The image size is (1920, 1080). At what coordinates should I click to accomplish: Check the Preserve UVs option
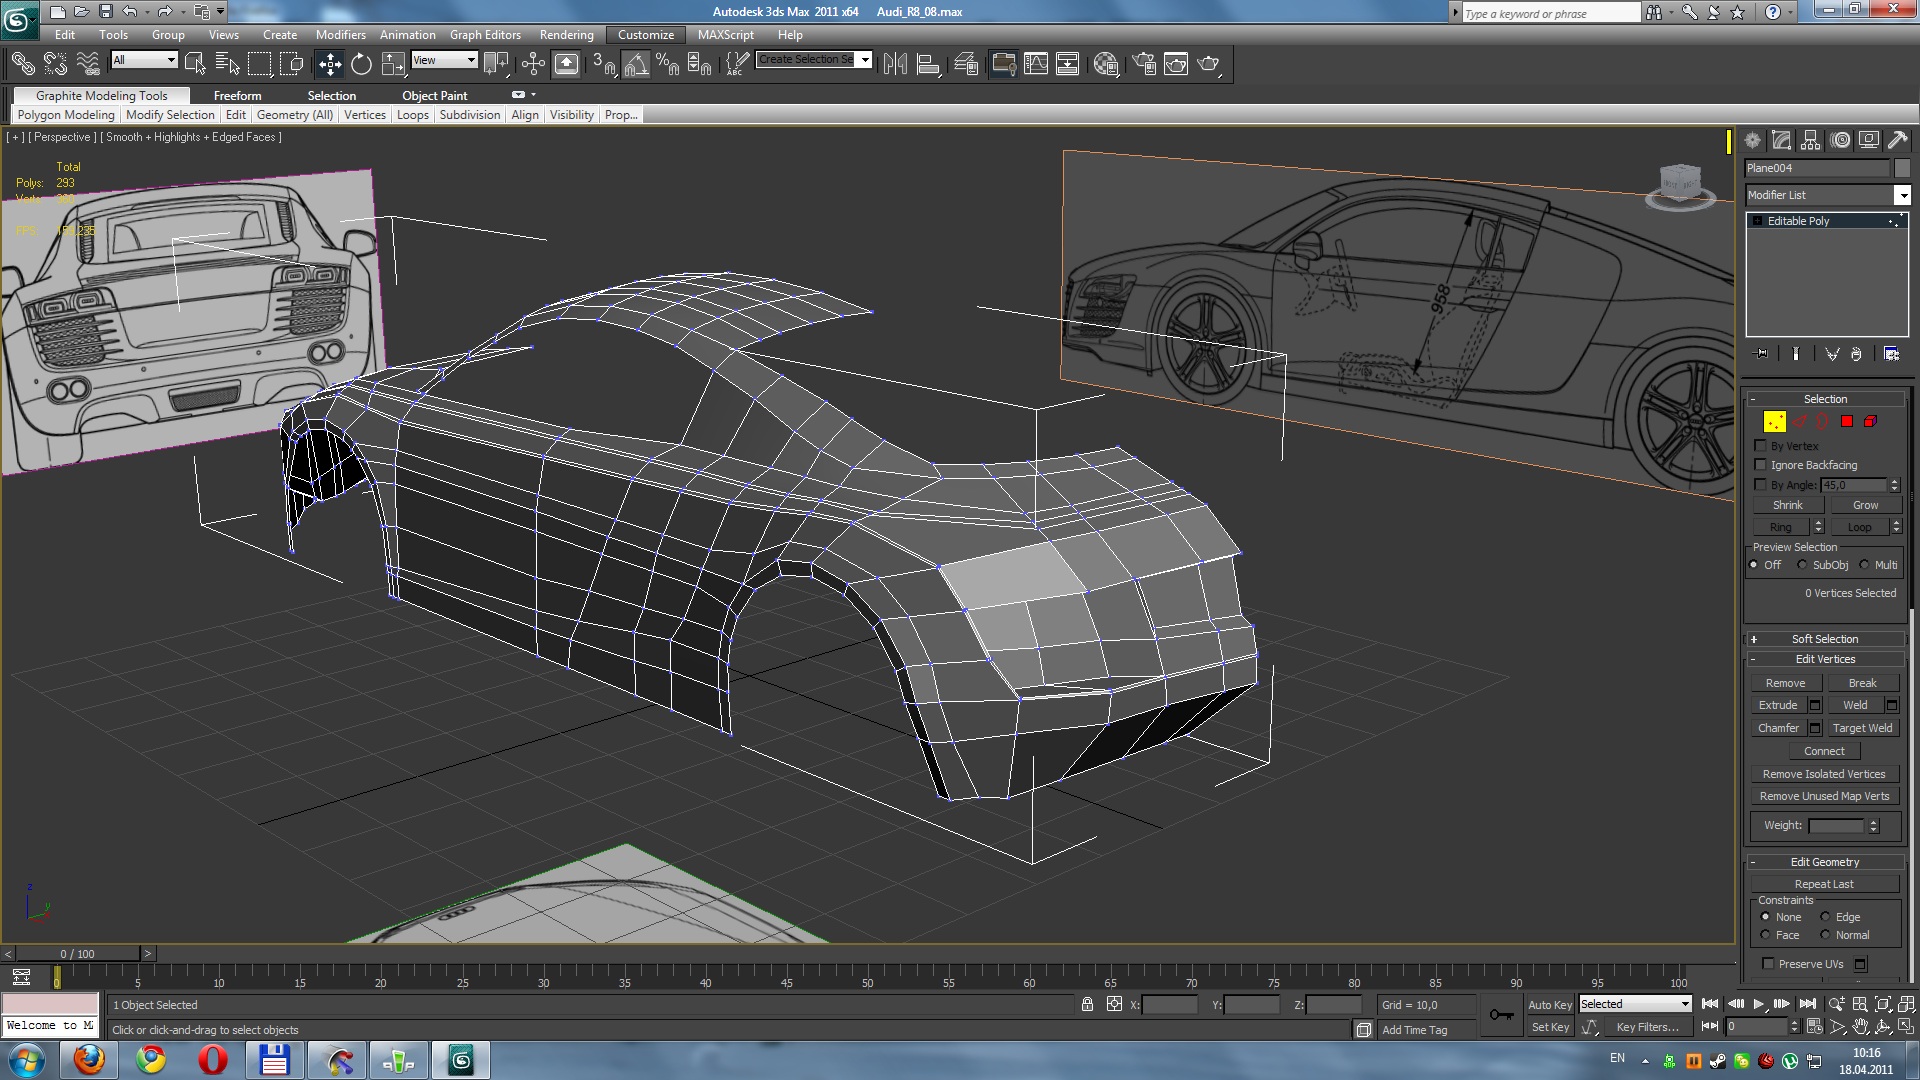pyautogui.click(x=1768, y=964)
